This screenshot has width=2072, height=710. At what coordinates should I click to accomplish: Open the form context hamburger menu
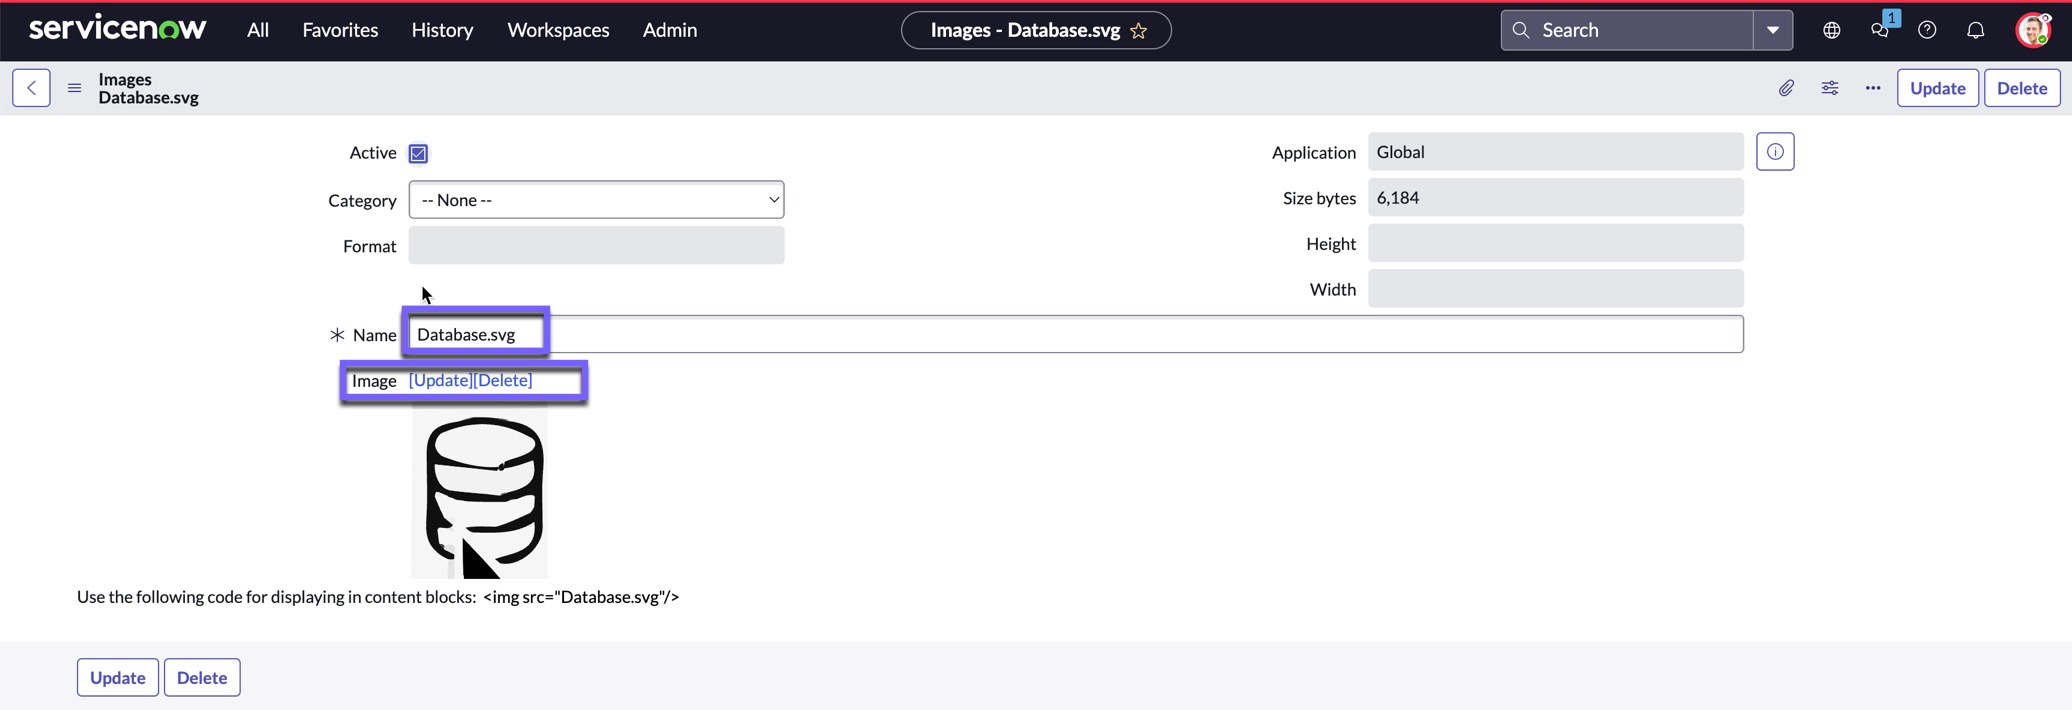click(74, 88)
